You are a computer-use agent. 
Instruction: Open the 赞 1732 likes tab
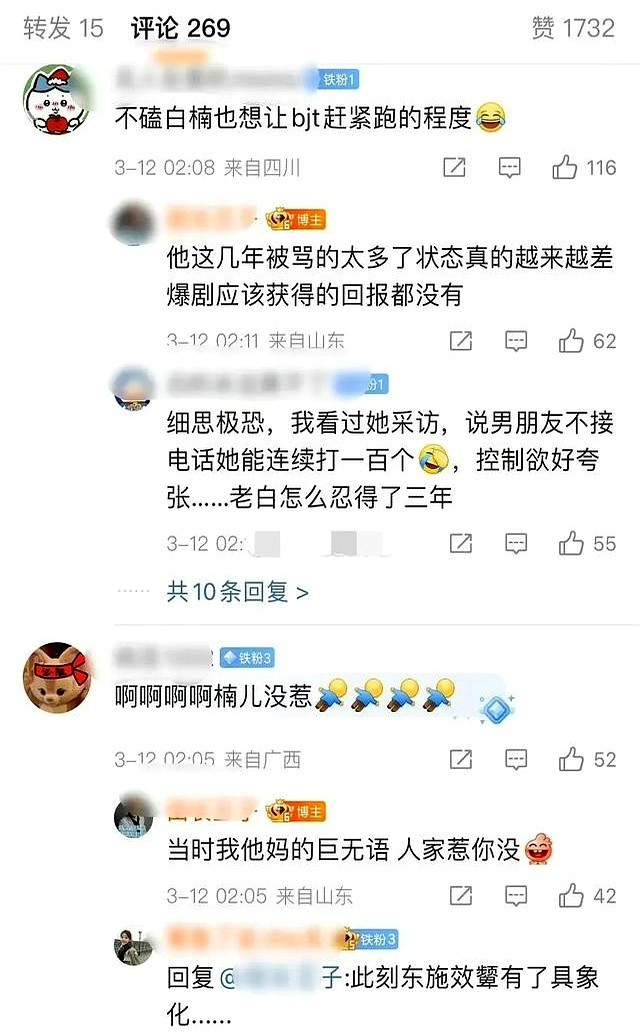[573, 28]
